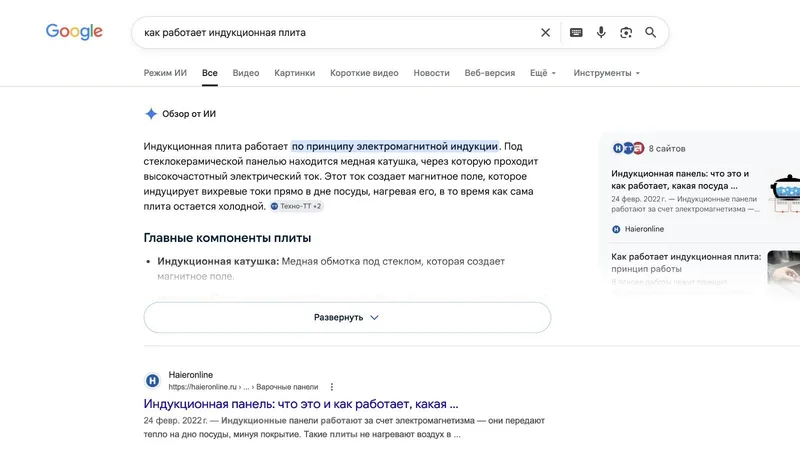Select the Все tab
Image resolution: width=800 pixels, height=450 pixels.
[210, 73]
